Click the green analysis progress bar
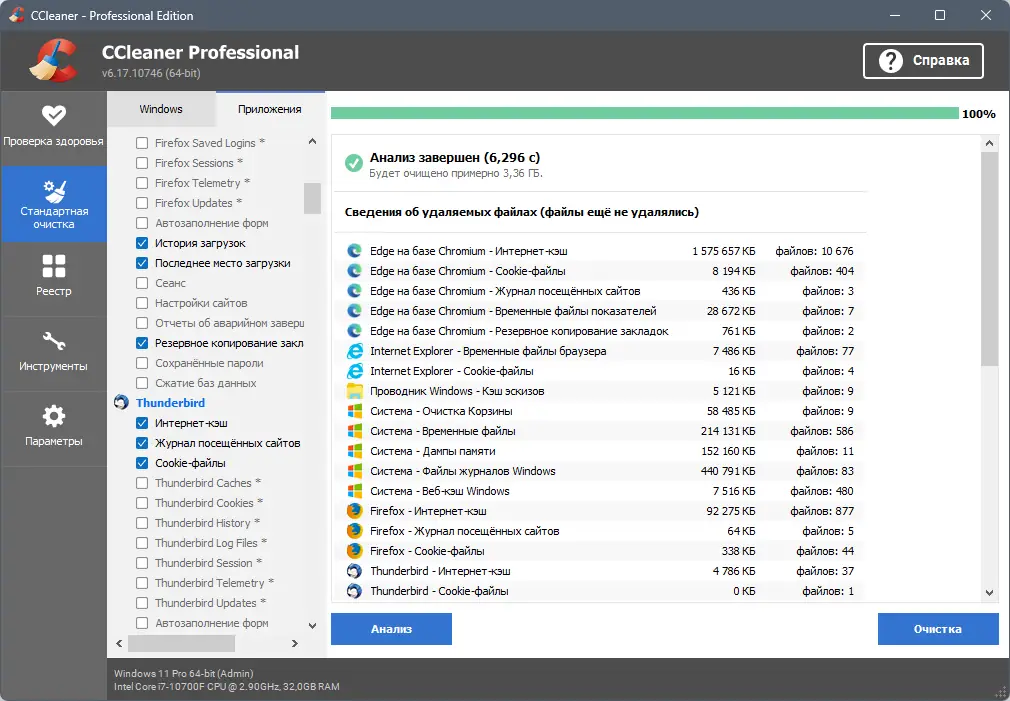Screen dimensions: 1010x701 [x=644, y=113]
